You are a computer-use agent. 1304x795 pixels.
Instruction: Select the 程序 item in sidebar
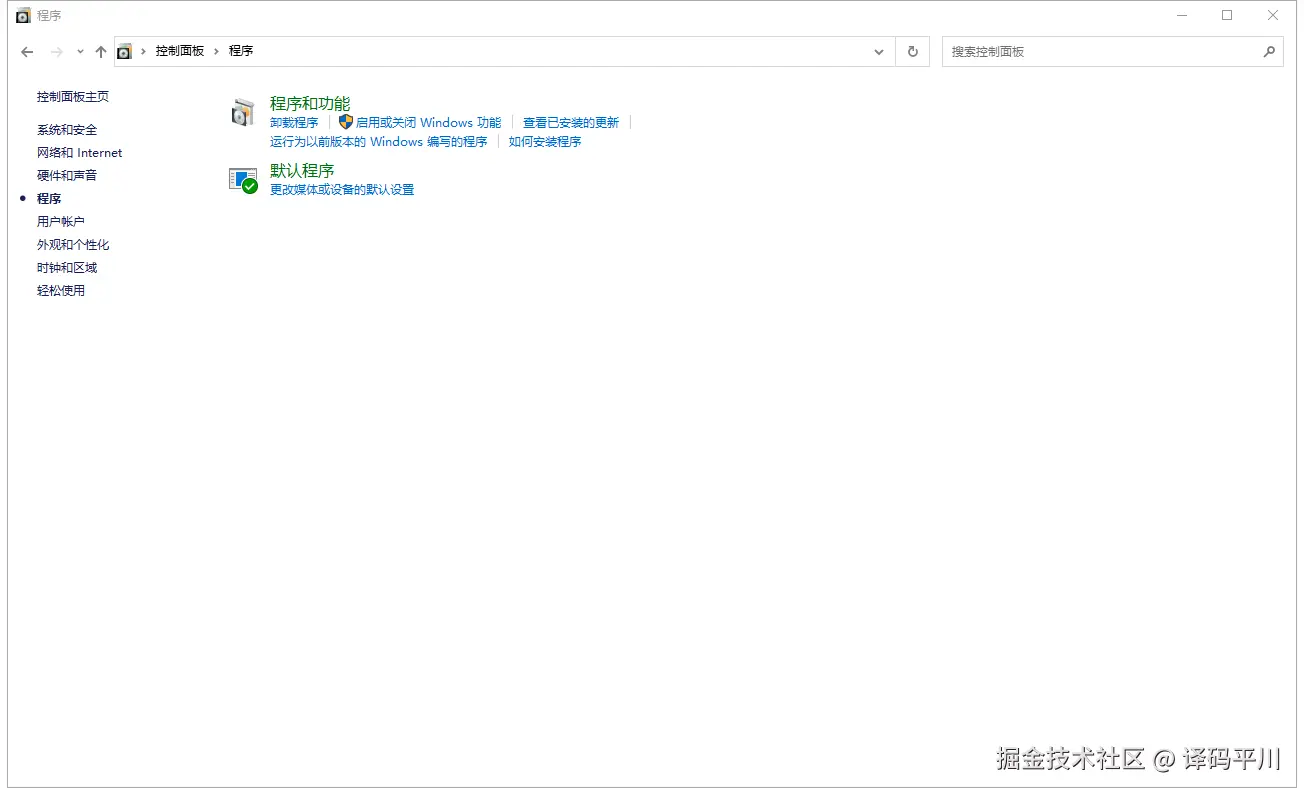(x=49, y=199)
